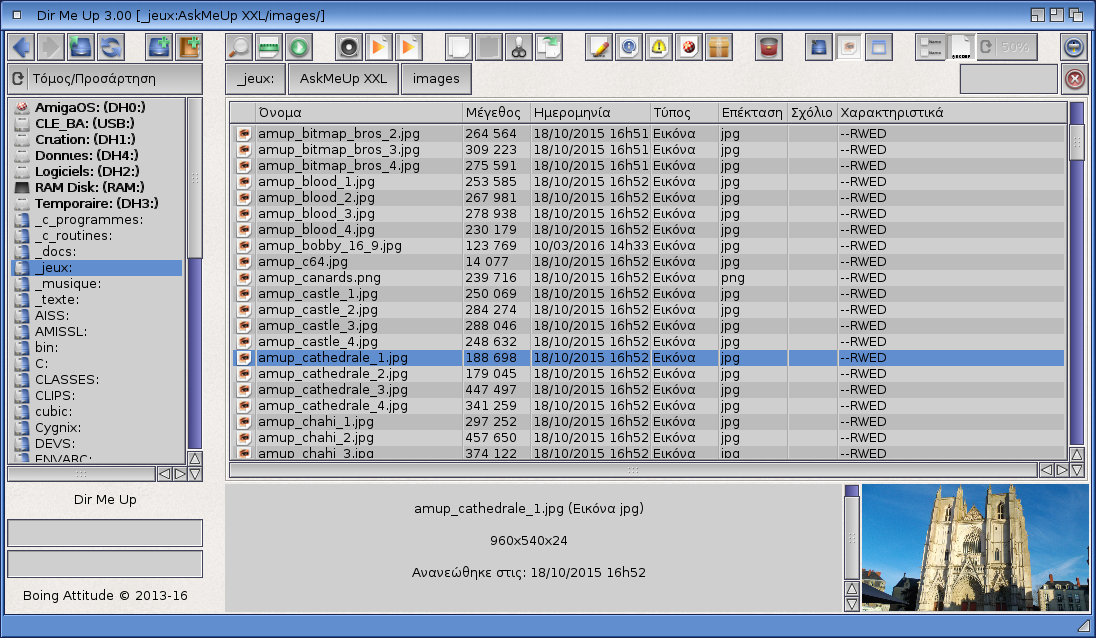Click the refresh directory icon
Image resolution: width=1096 pixels, height=638 pixels.
click(110, 47)
